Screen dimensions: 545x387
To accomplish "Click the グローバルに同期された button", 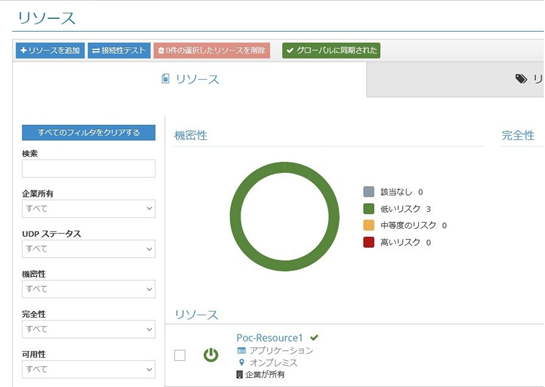I will coord(331,50).
